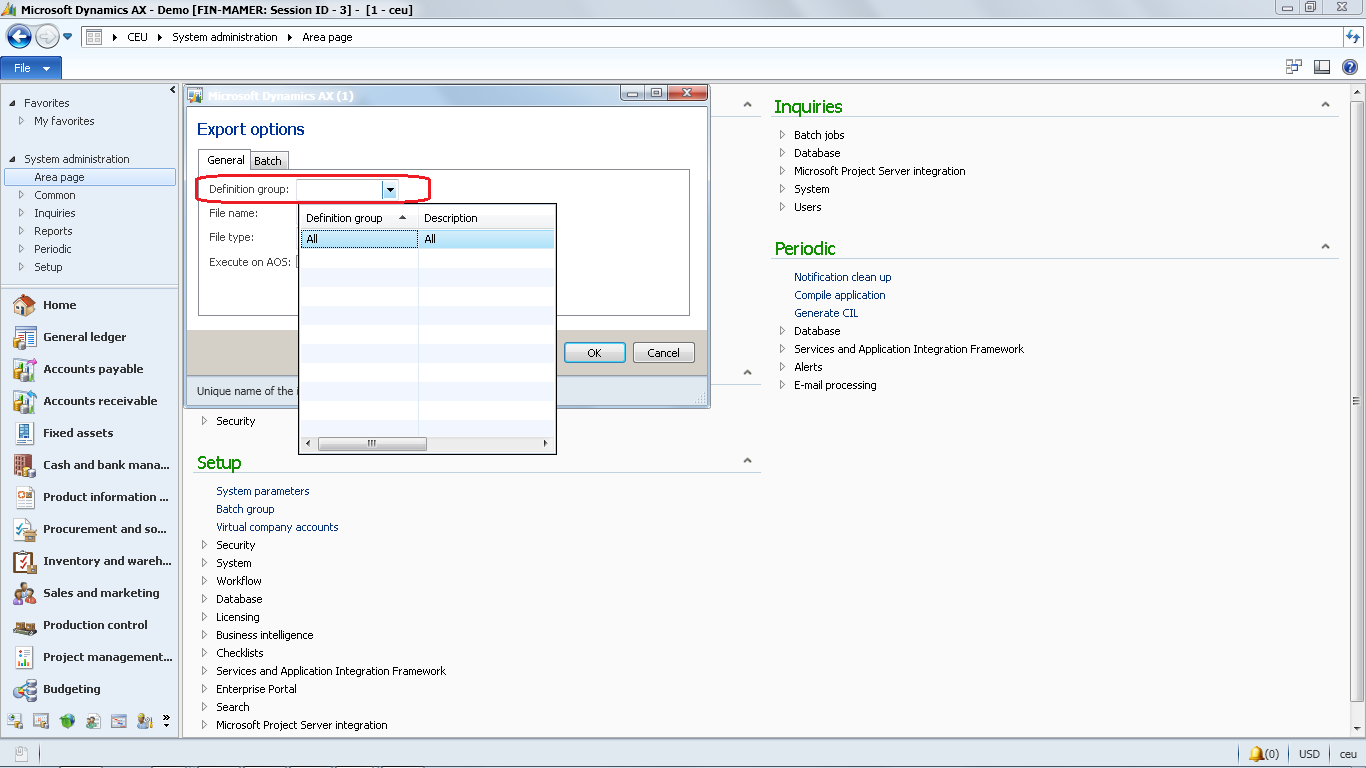The height and width of the screenshot is (768, 1366).
Task: Open Product information module icon
Action: click(24, 497)
